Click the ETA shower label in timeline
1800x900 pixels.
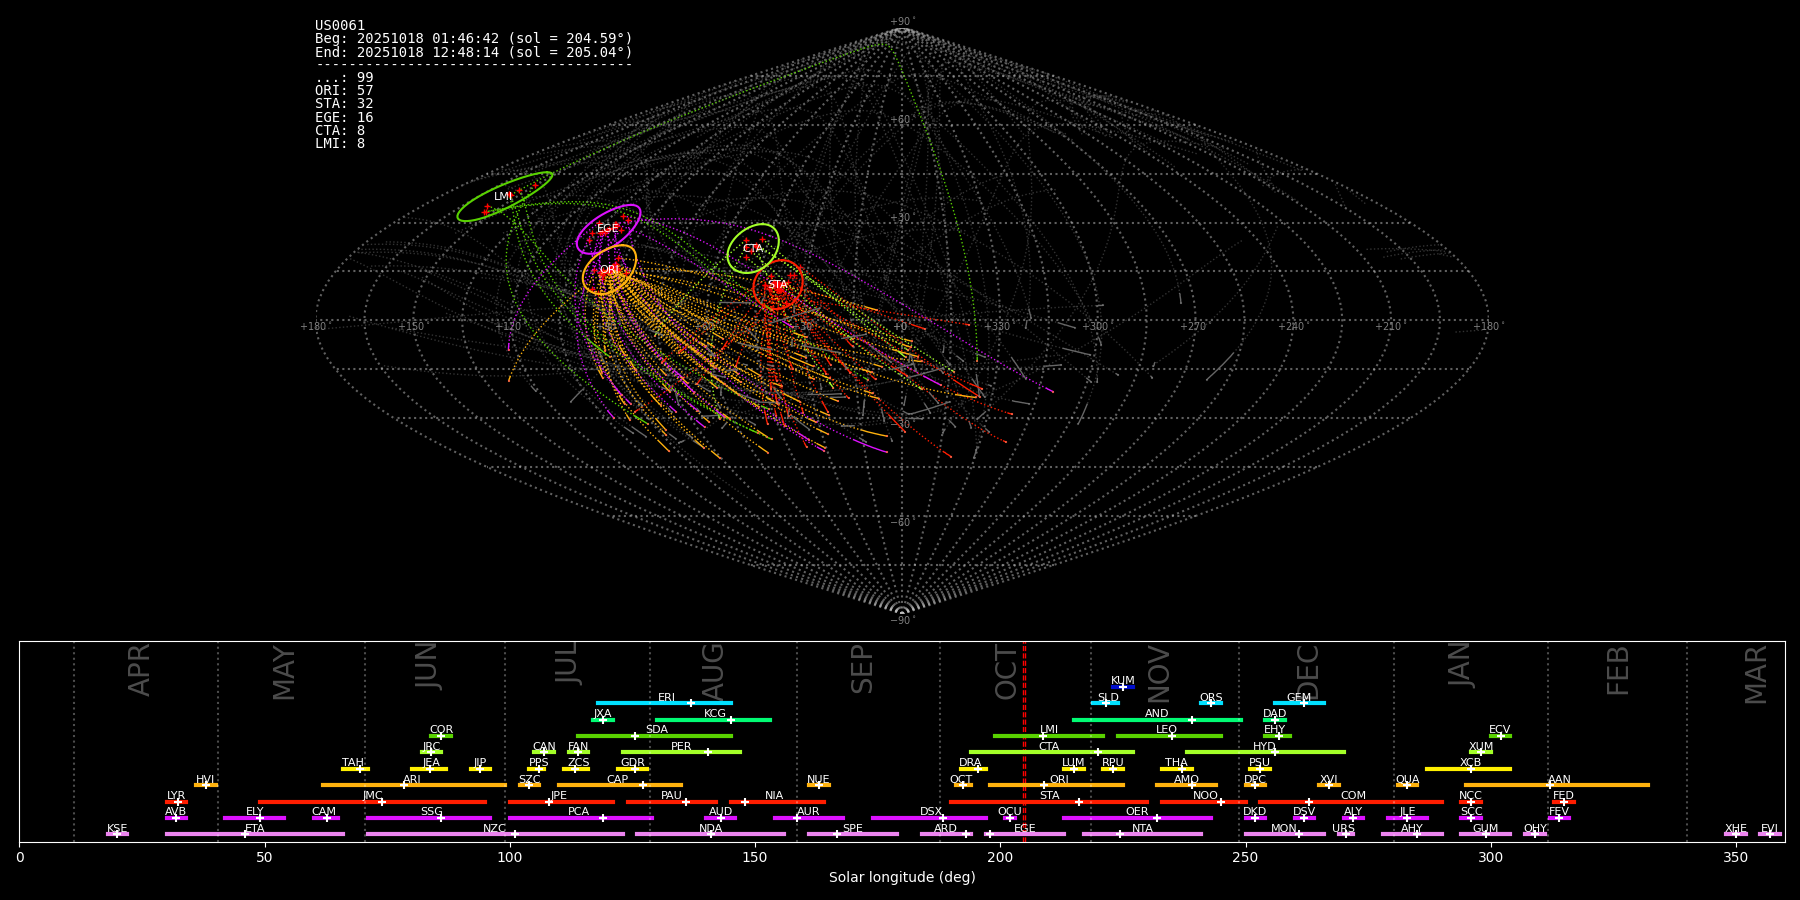click(x=255, y=829)
